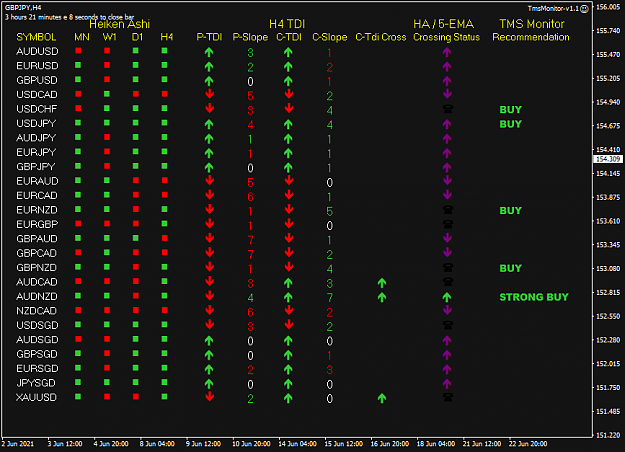
Task: Select XAUUSD C-Tdi Cross up arrow
Action: (382, 398)
